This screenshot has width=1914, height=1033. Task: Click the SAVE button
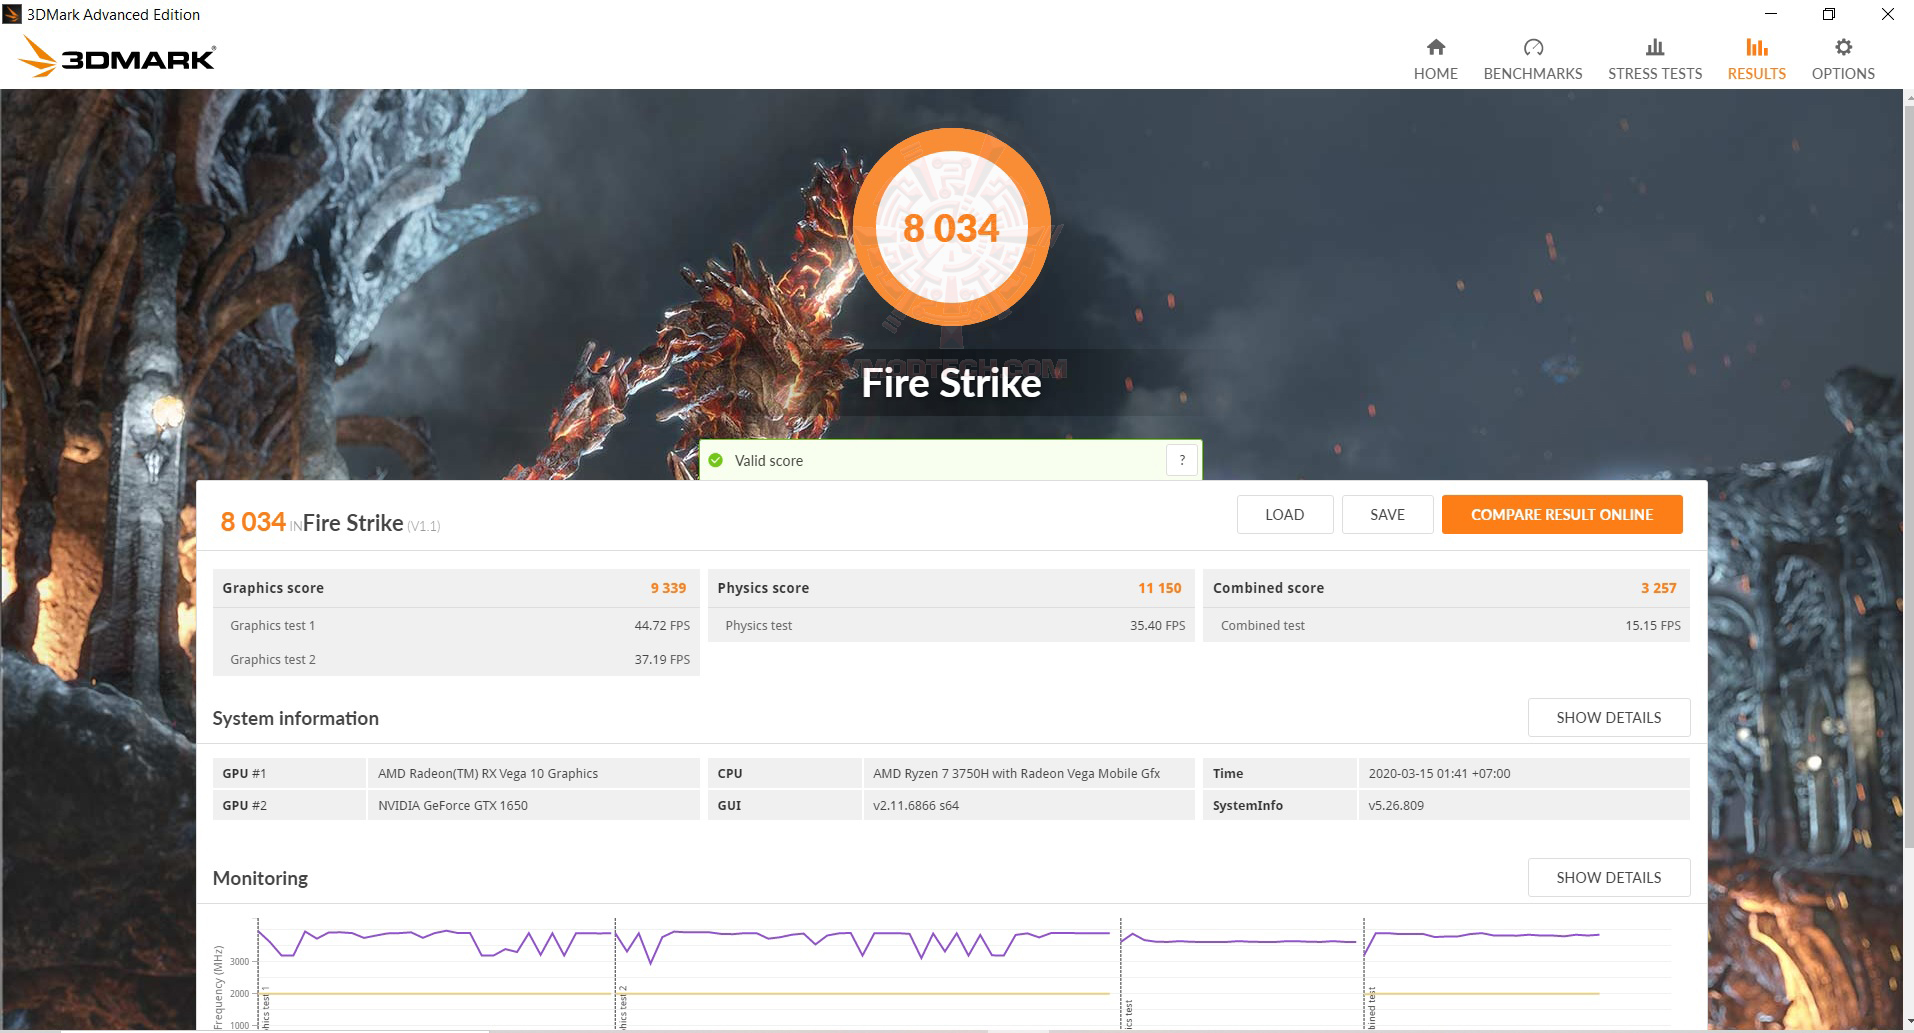tap(1387, 514)
